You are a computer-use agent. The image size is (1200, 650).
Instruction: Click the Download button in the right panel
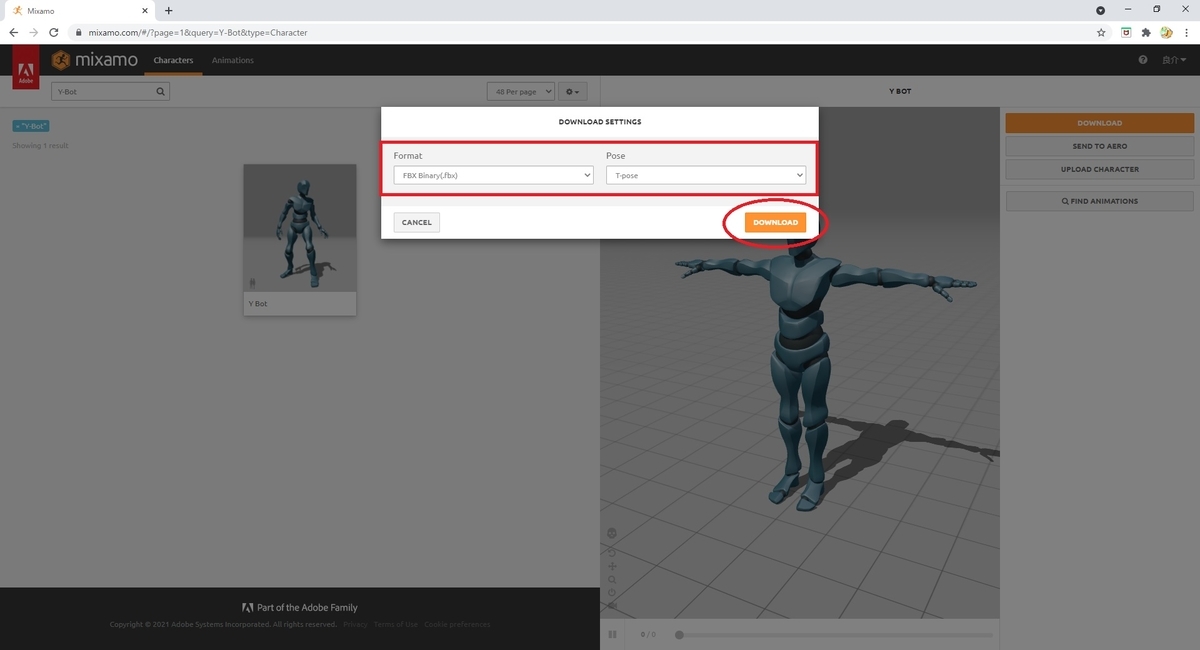(1099, 123)
